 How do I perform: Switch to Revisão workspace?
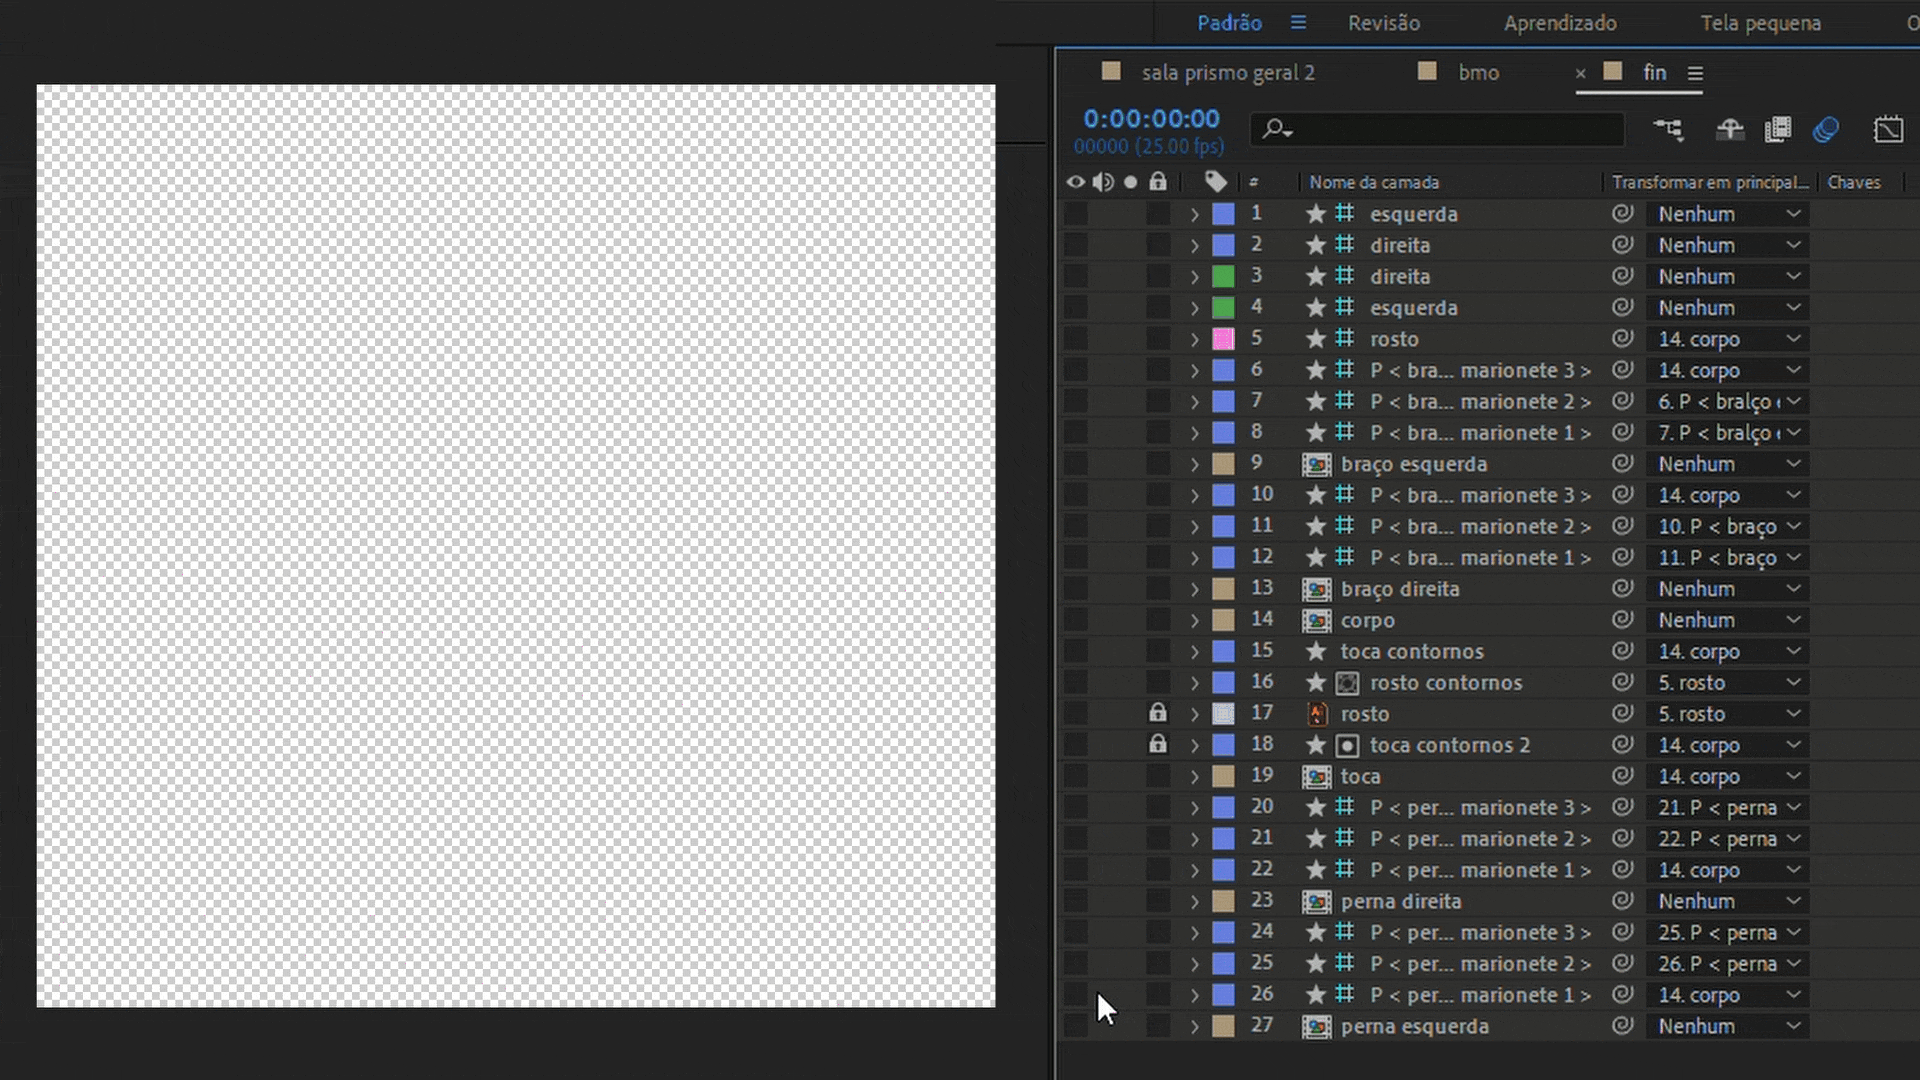point(1383,23)
